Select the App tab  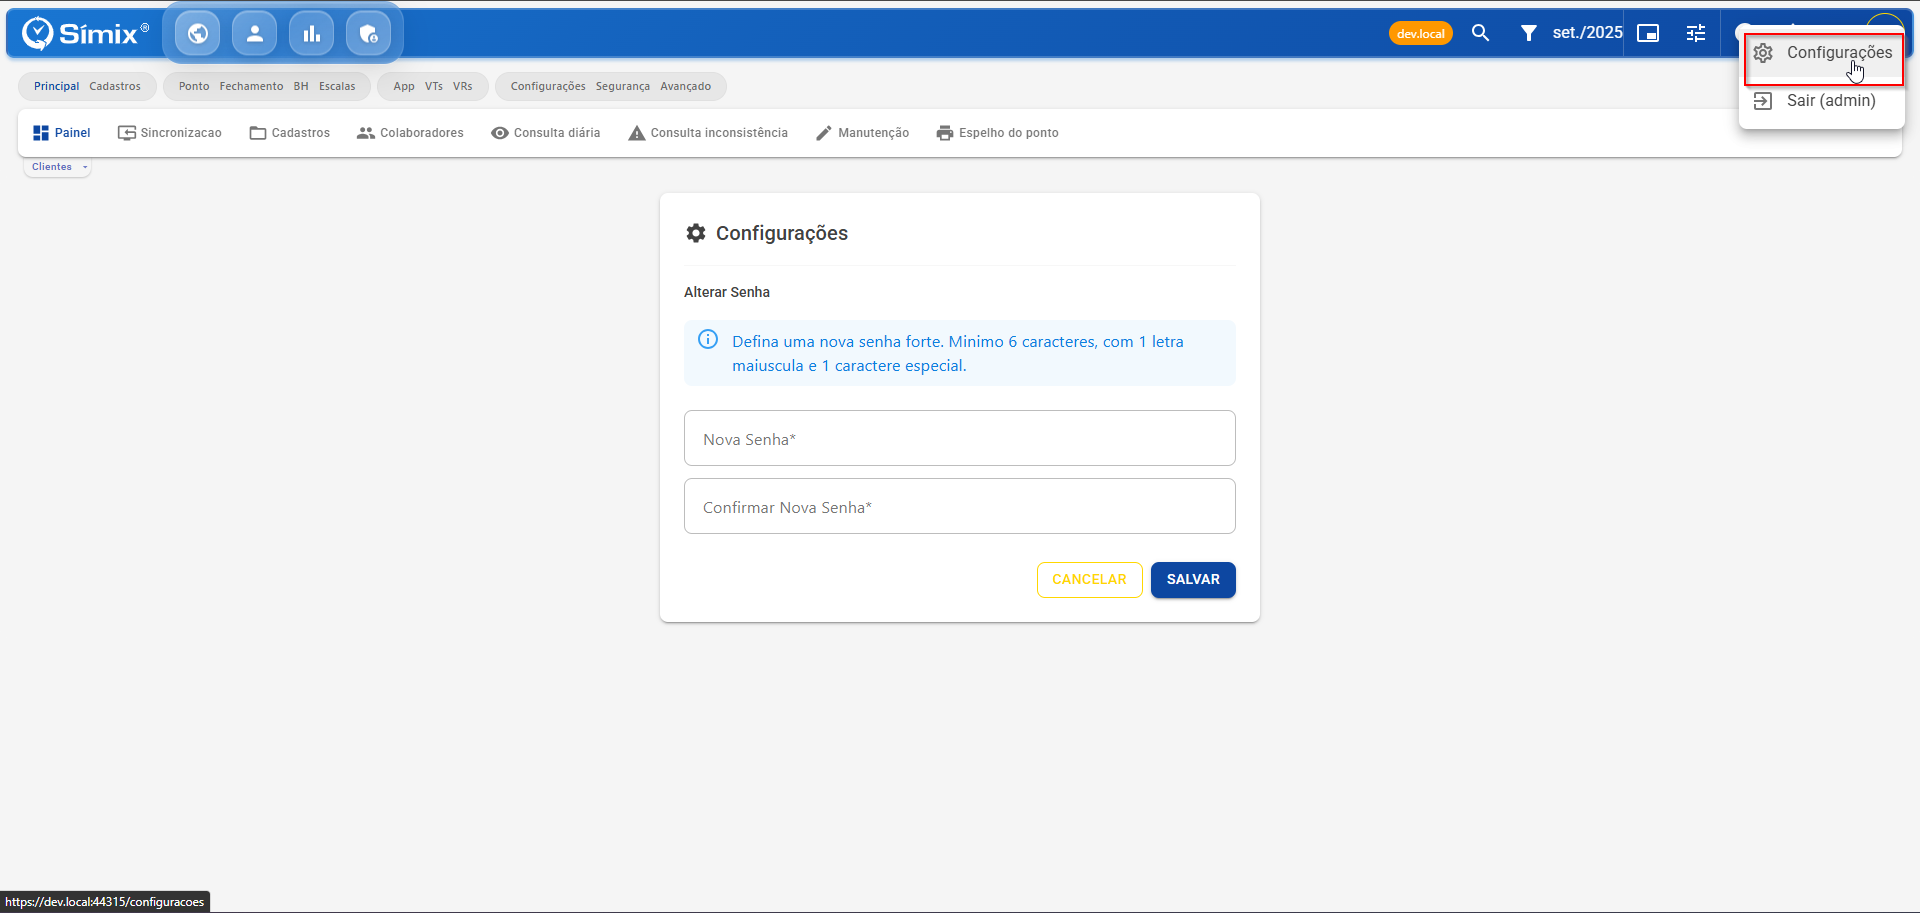coord(404,86)
